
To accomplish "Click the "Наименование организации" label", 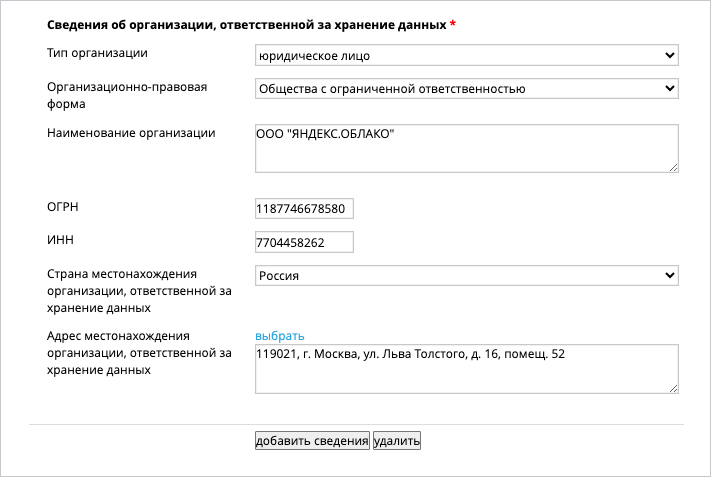I will point(131,133).
